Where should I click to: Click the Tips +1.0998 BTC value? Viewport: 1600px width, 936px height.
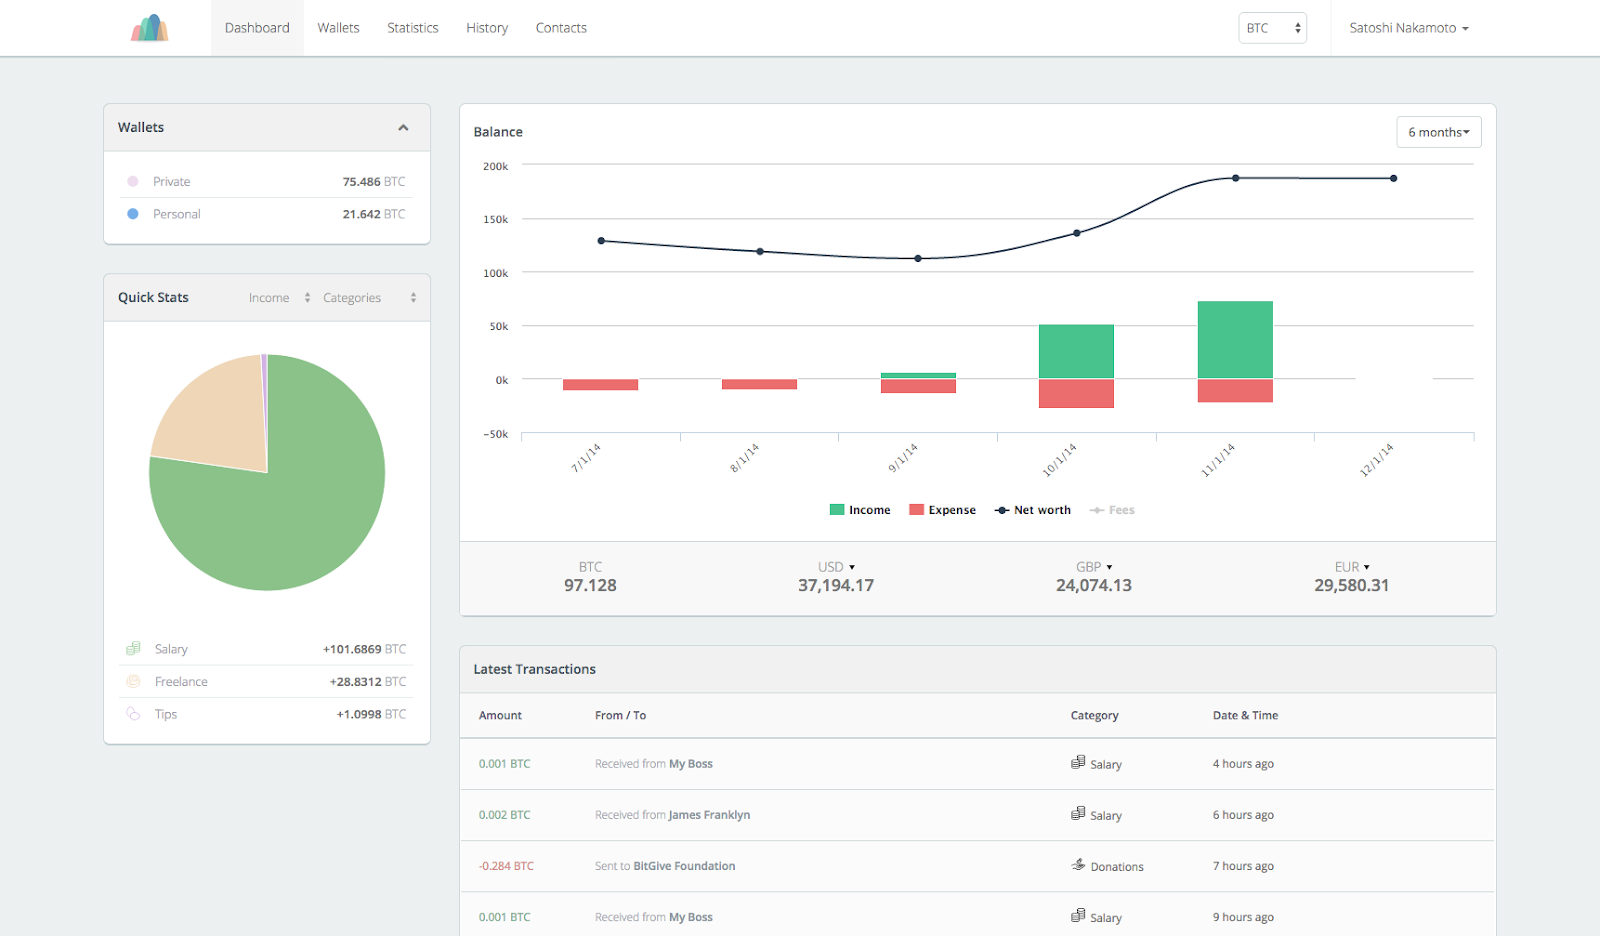point(371,714)
